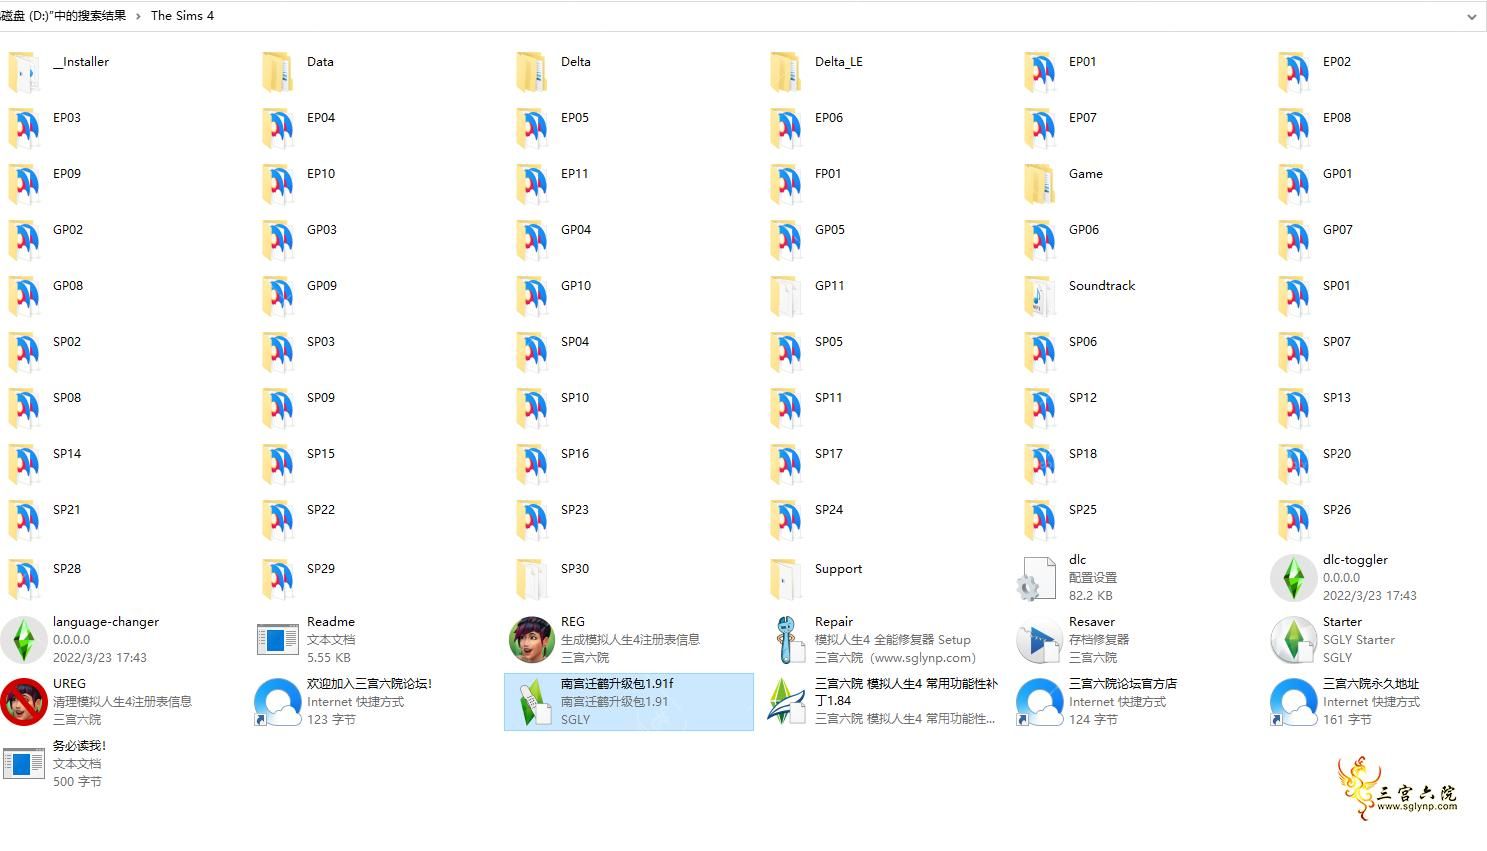1487x851 pixels.
Task: Select the SP28 folder label
Action: click(66, 569)
